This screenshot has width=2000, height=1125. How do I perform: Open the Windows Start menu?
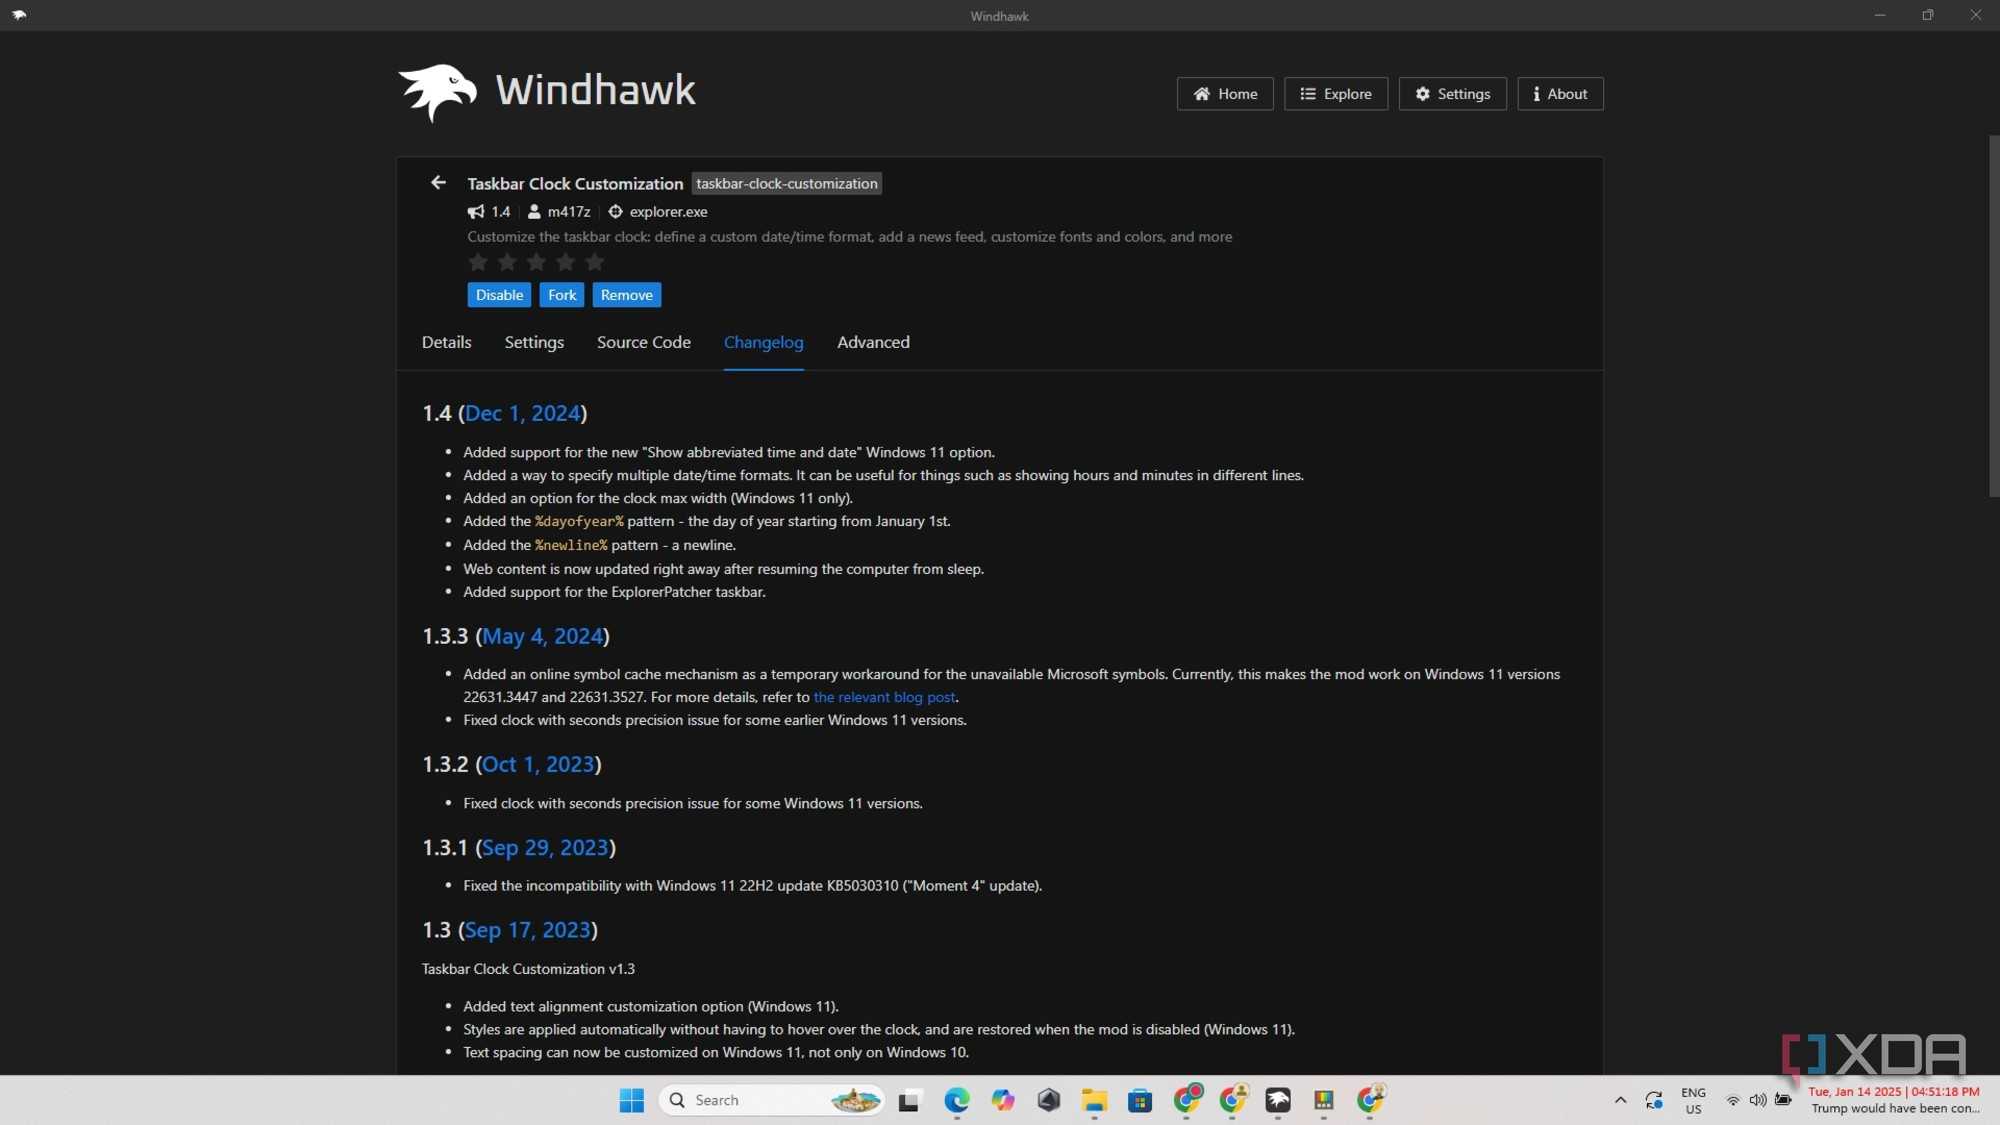click(x=632, y=1100)
